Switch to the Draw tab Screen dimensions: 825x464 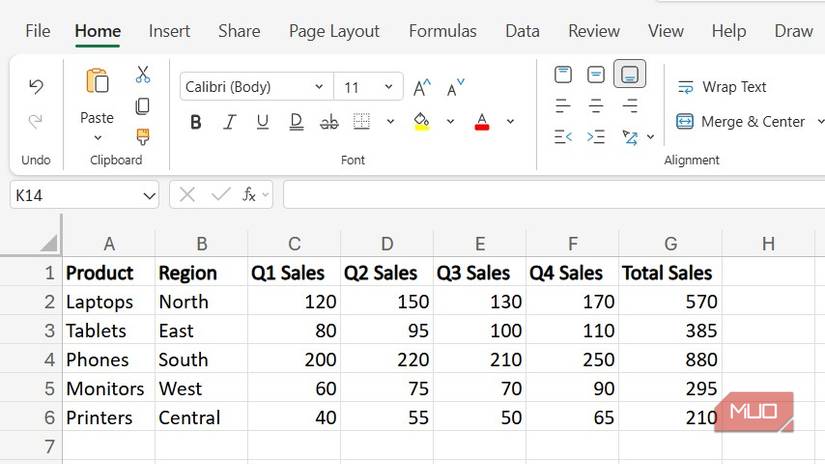(x=793, y=31)
